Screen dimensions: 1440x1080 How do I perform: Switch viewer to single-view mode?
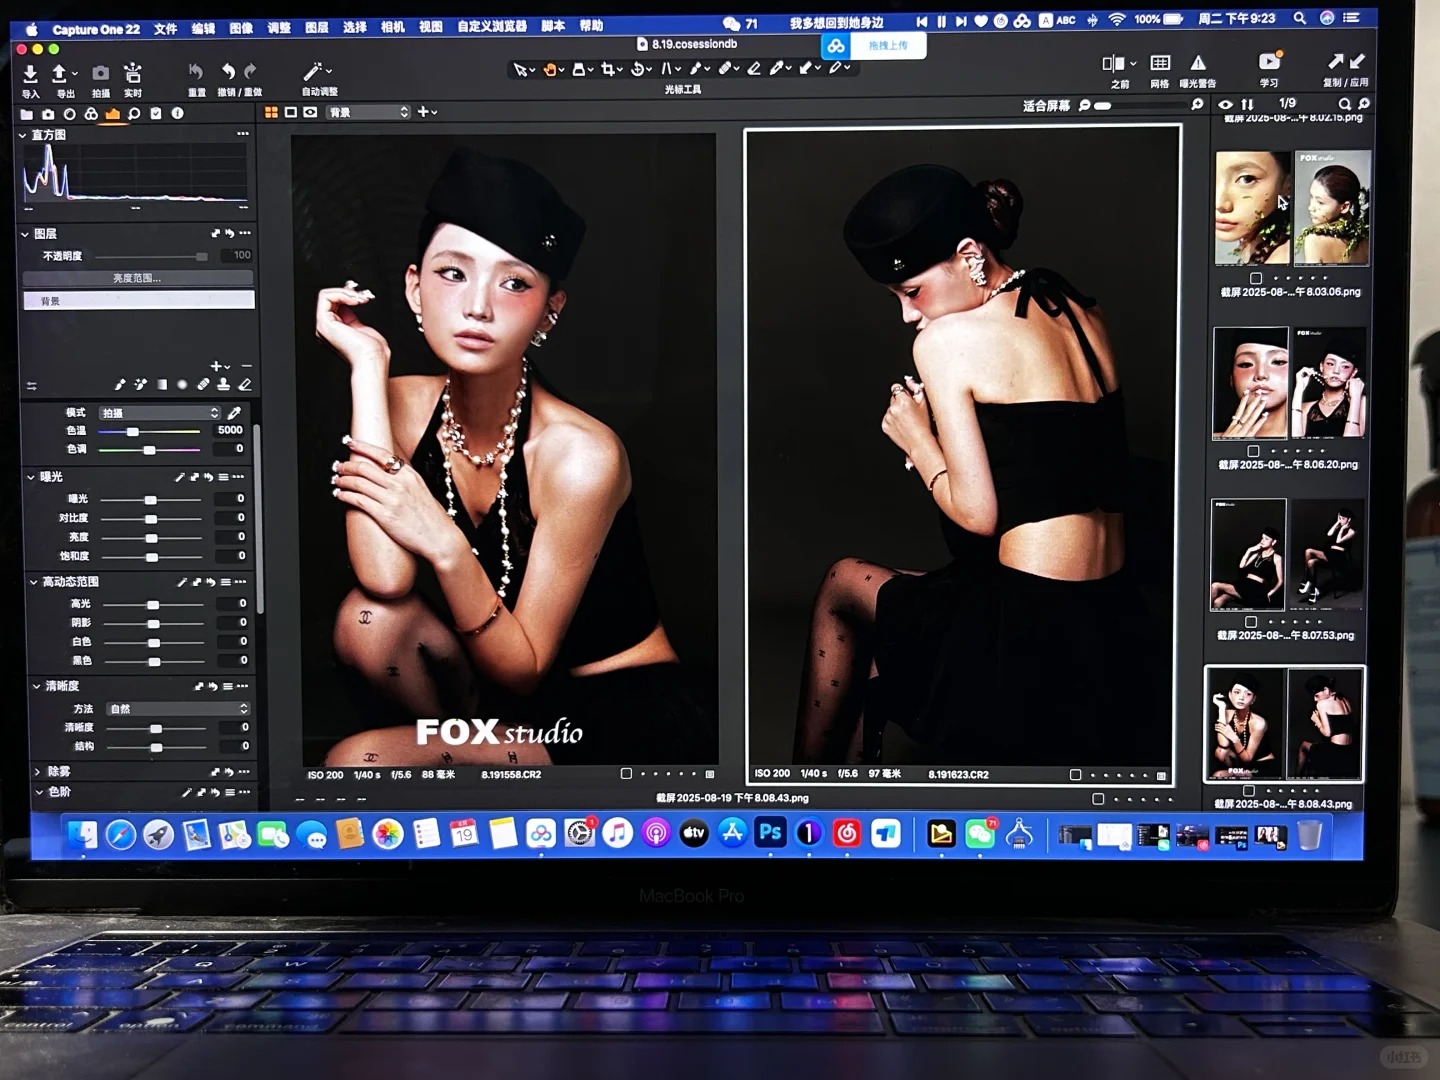point(290,112)
